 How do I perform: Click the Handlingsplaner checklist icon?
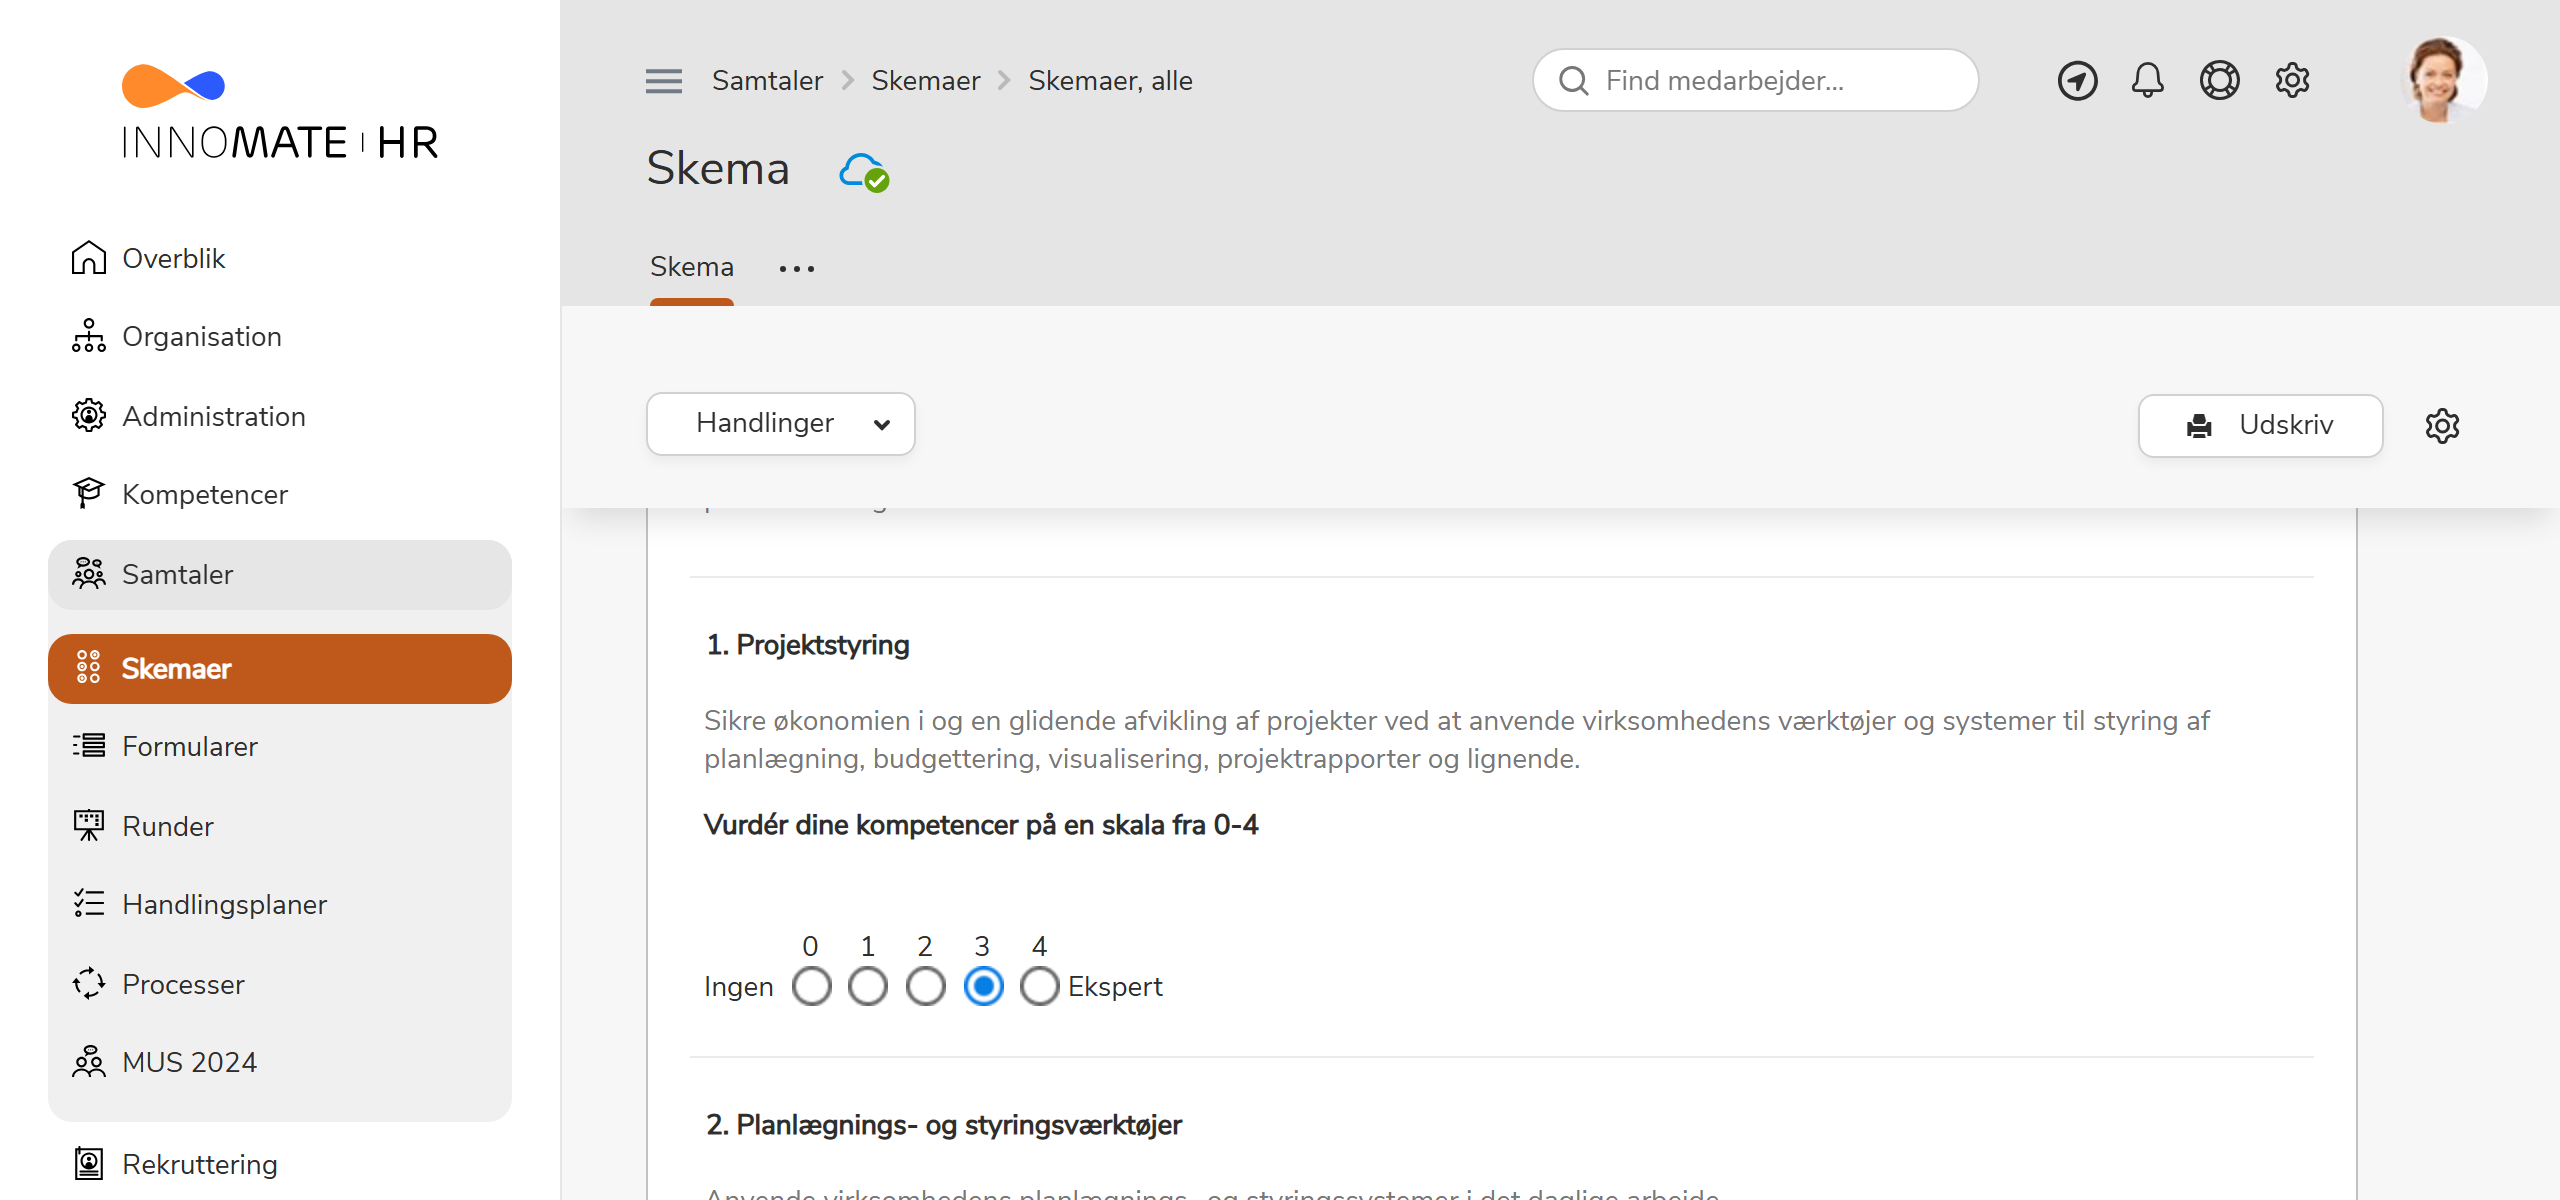pyautogui.click(x=89, y=904)
